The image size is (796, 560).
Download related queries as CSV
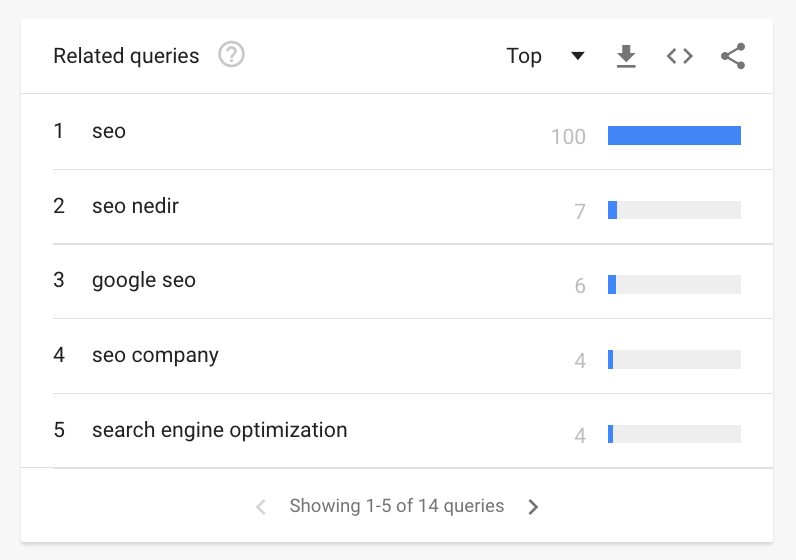[626, 56]
